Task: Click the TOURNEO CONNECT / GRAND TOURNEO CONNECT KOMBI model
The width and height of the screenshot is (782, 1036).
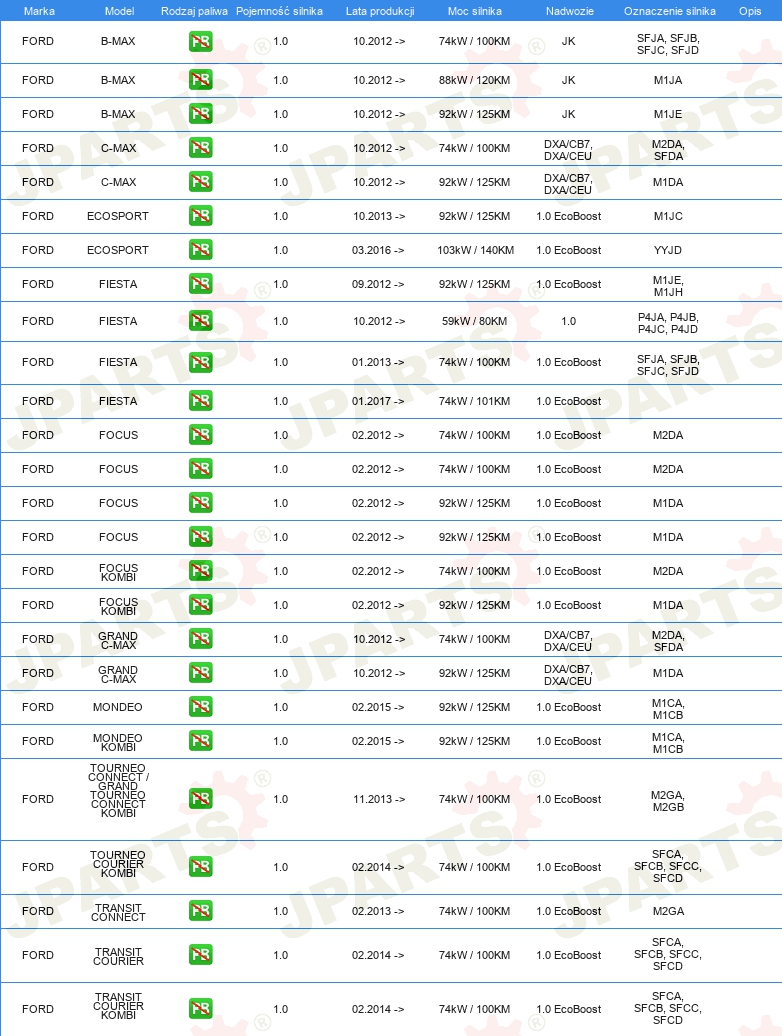Action: pyautogui.click(x=118, y=790)
